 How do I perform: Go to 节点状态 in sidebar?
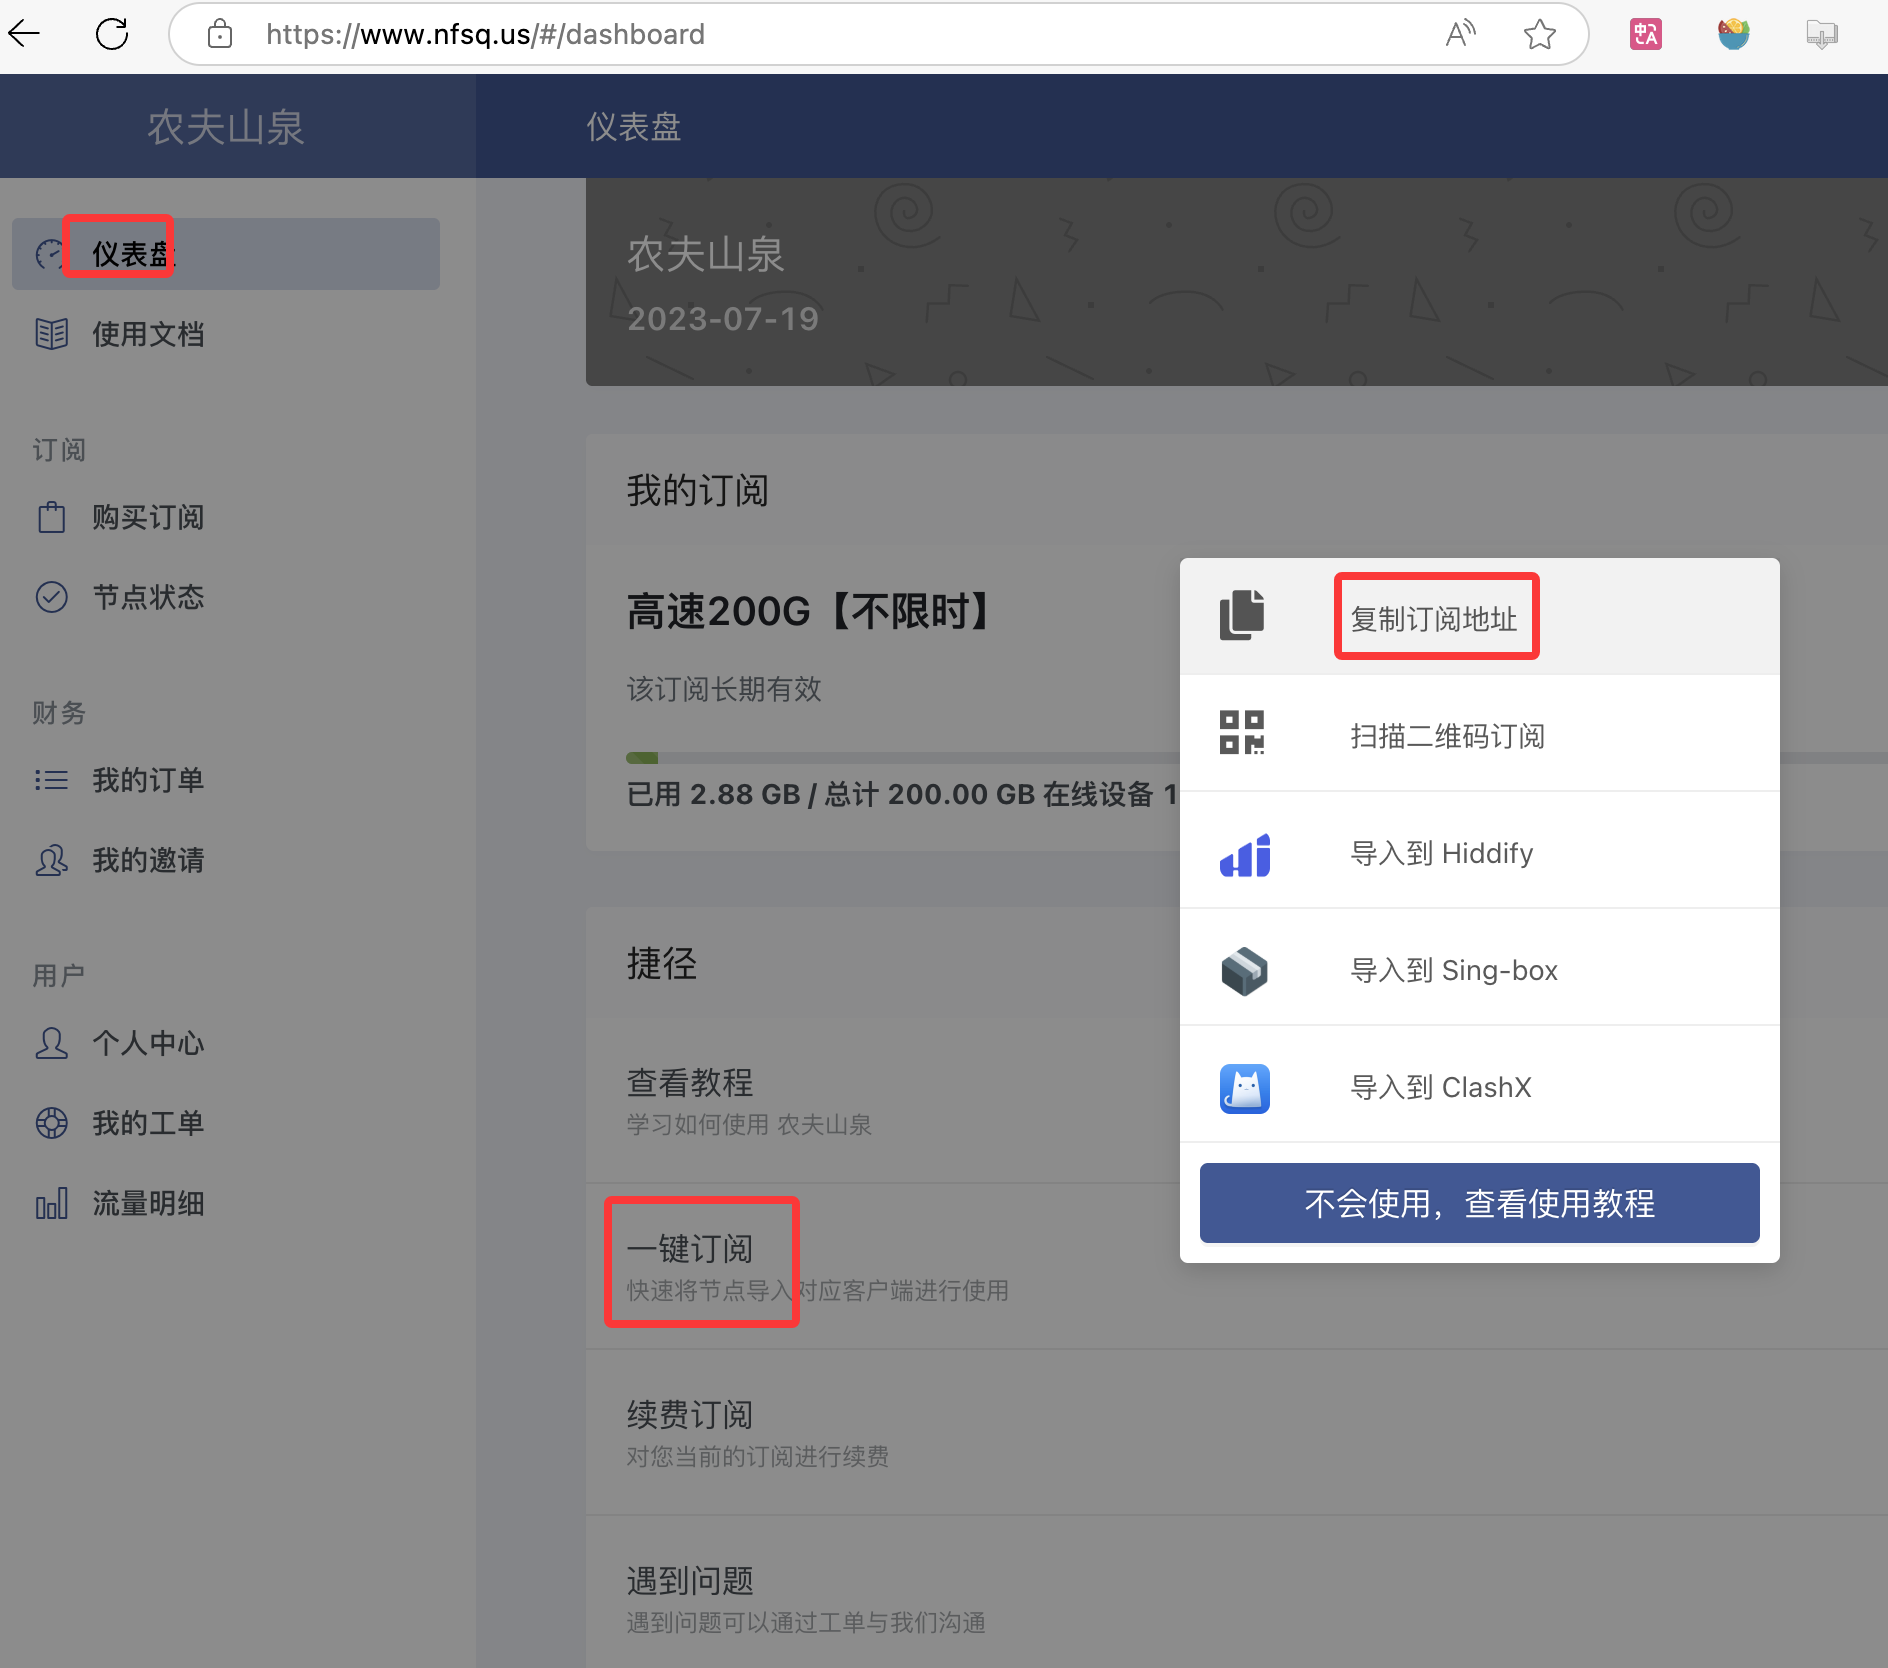tap(148, 597)
